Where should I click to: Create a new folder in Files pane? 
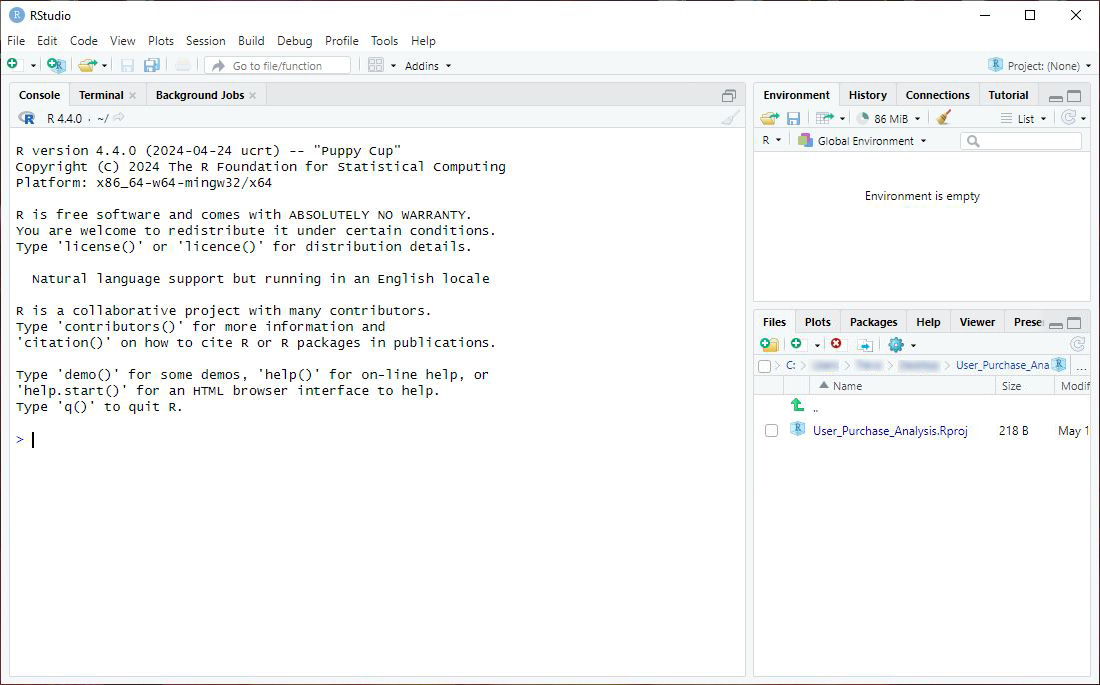[770, 344]
